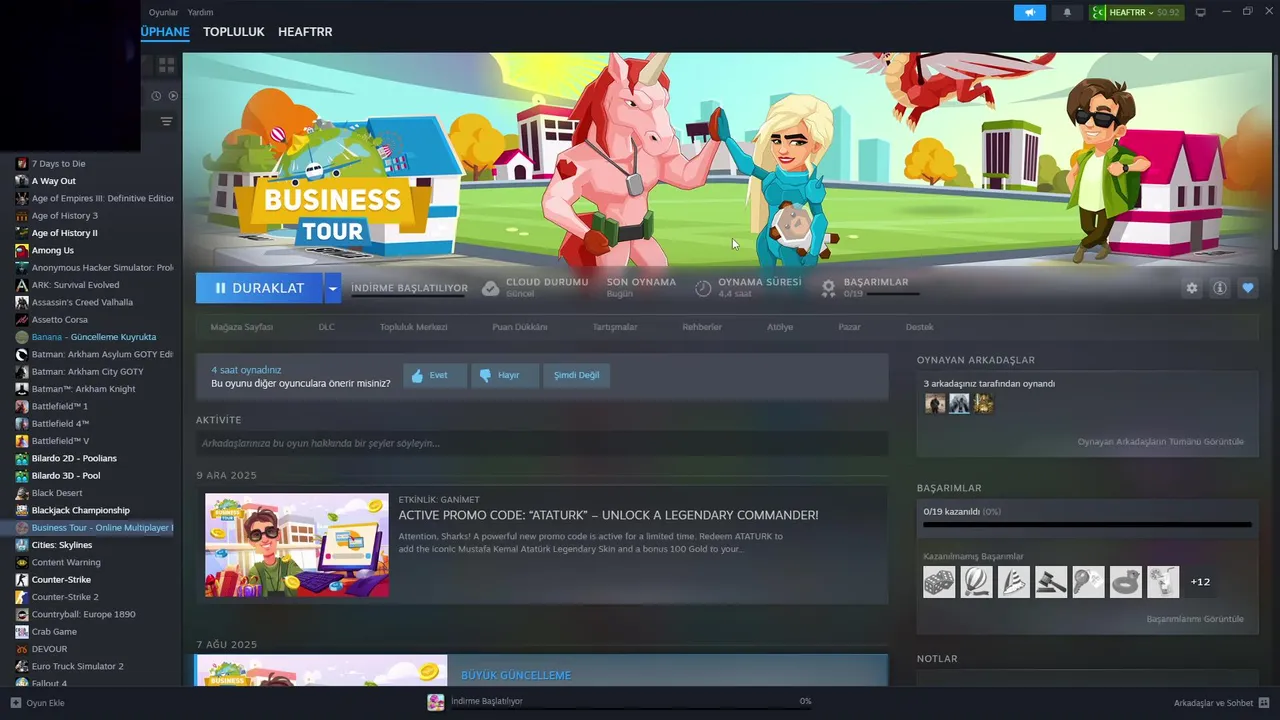The image size is (1280, 720).
Task: Click the activity comment input field
Action: pos(542,443)
